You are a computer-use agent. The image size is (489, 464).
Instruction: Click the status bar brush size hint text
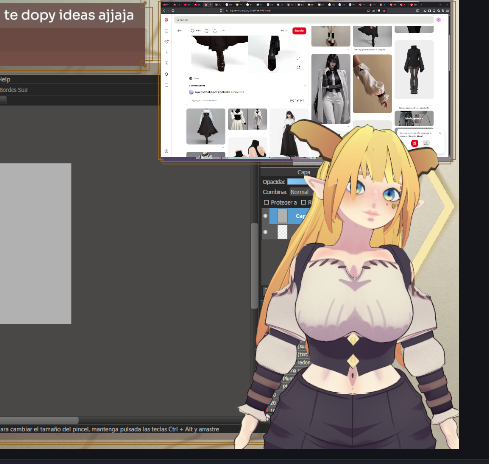(109, 429)
